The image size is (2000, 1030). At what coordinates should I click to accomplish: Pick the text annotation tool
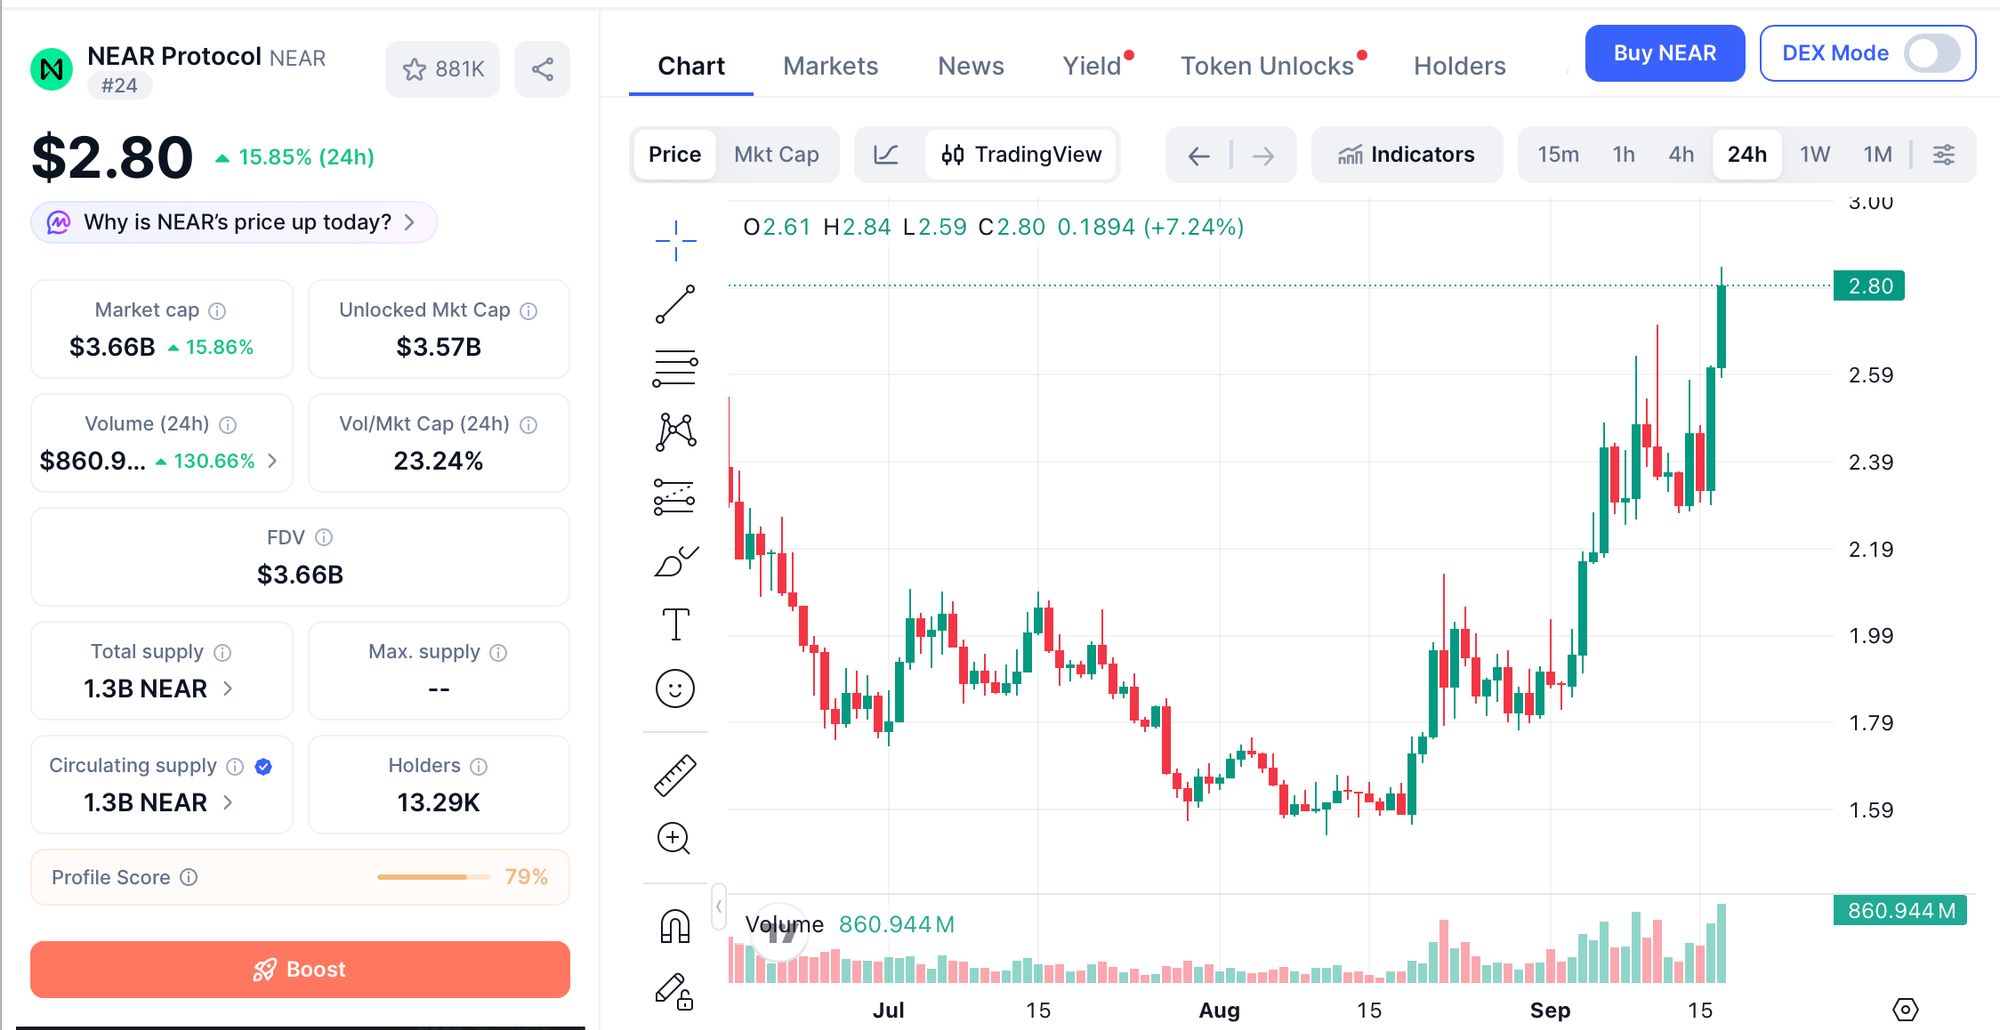675,625
